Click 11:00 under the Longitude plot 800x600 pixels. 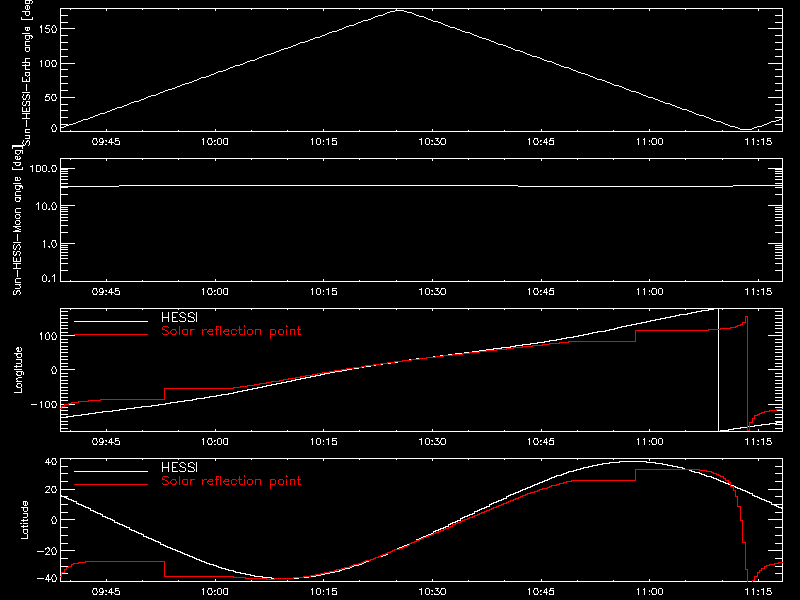[x=649, y=441]
